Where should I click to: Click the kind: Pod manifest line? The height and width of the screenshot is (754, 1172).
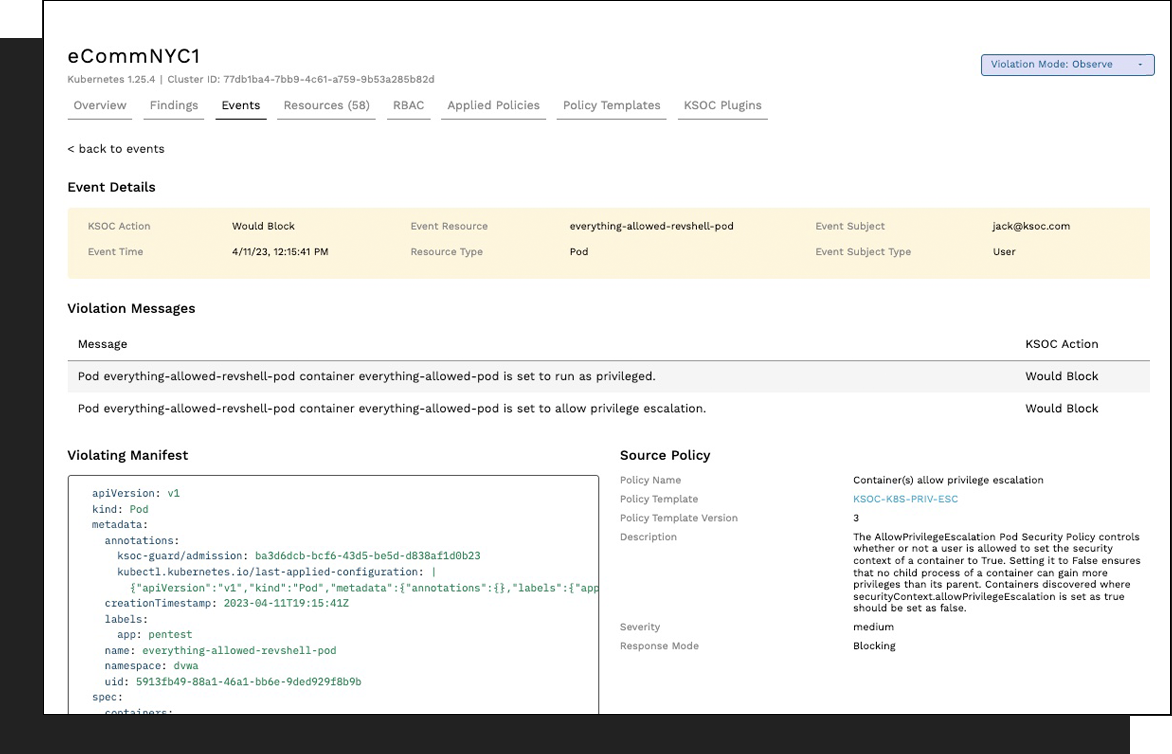point(120,509)
